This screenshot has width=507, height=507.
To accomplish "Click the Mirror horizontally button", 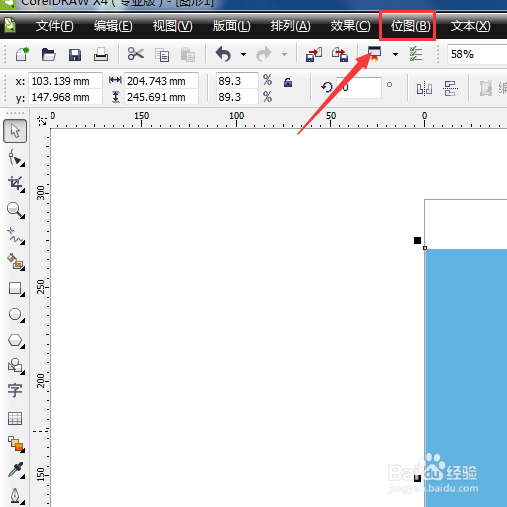I will pyautogui.click(x=424, y=89).
